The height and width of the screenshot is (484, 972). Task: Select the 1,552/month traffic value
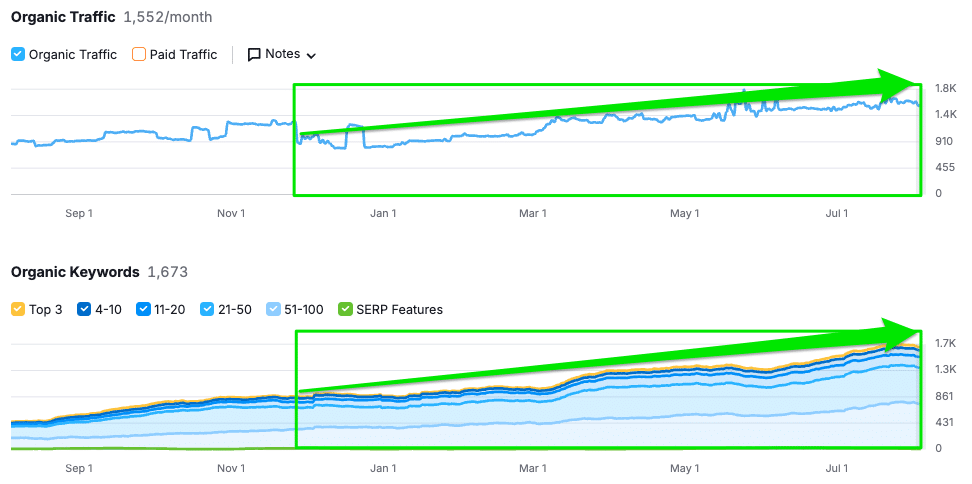click(x=168, y=18)
